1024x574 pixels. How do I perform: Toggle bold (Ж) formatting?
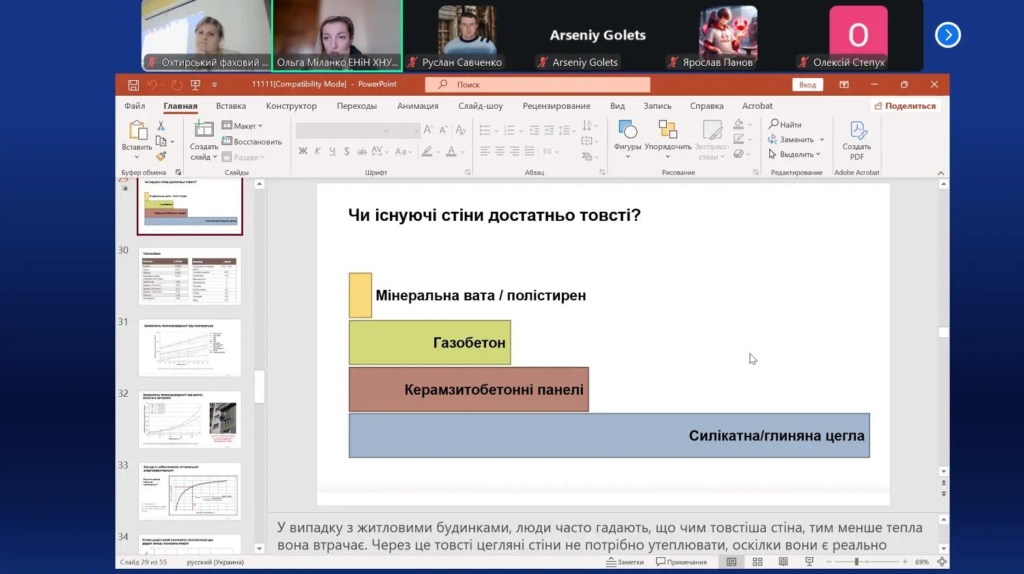tap(303, 152)
